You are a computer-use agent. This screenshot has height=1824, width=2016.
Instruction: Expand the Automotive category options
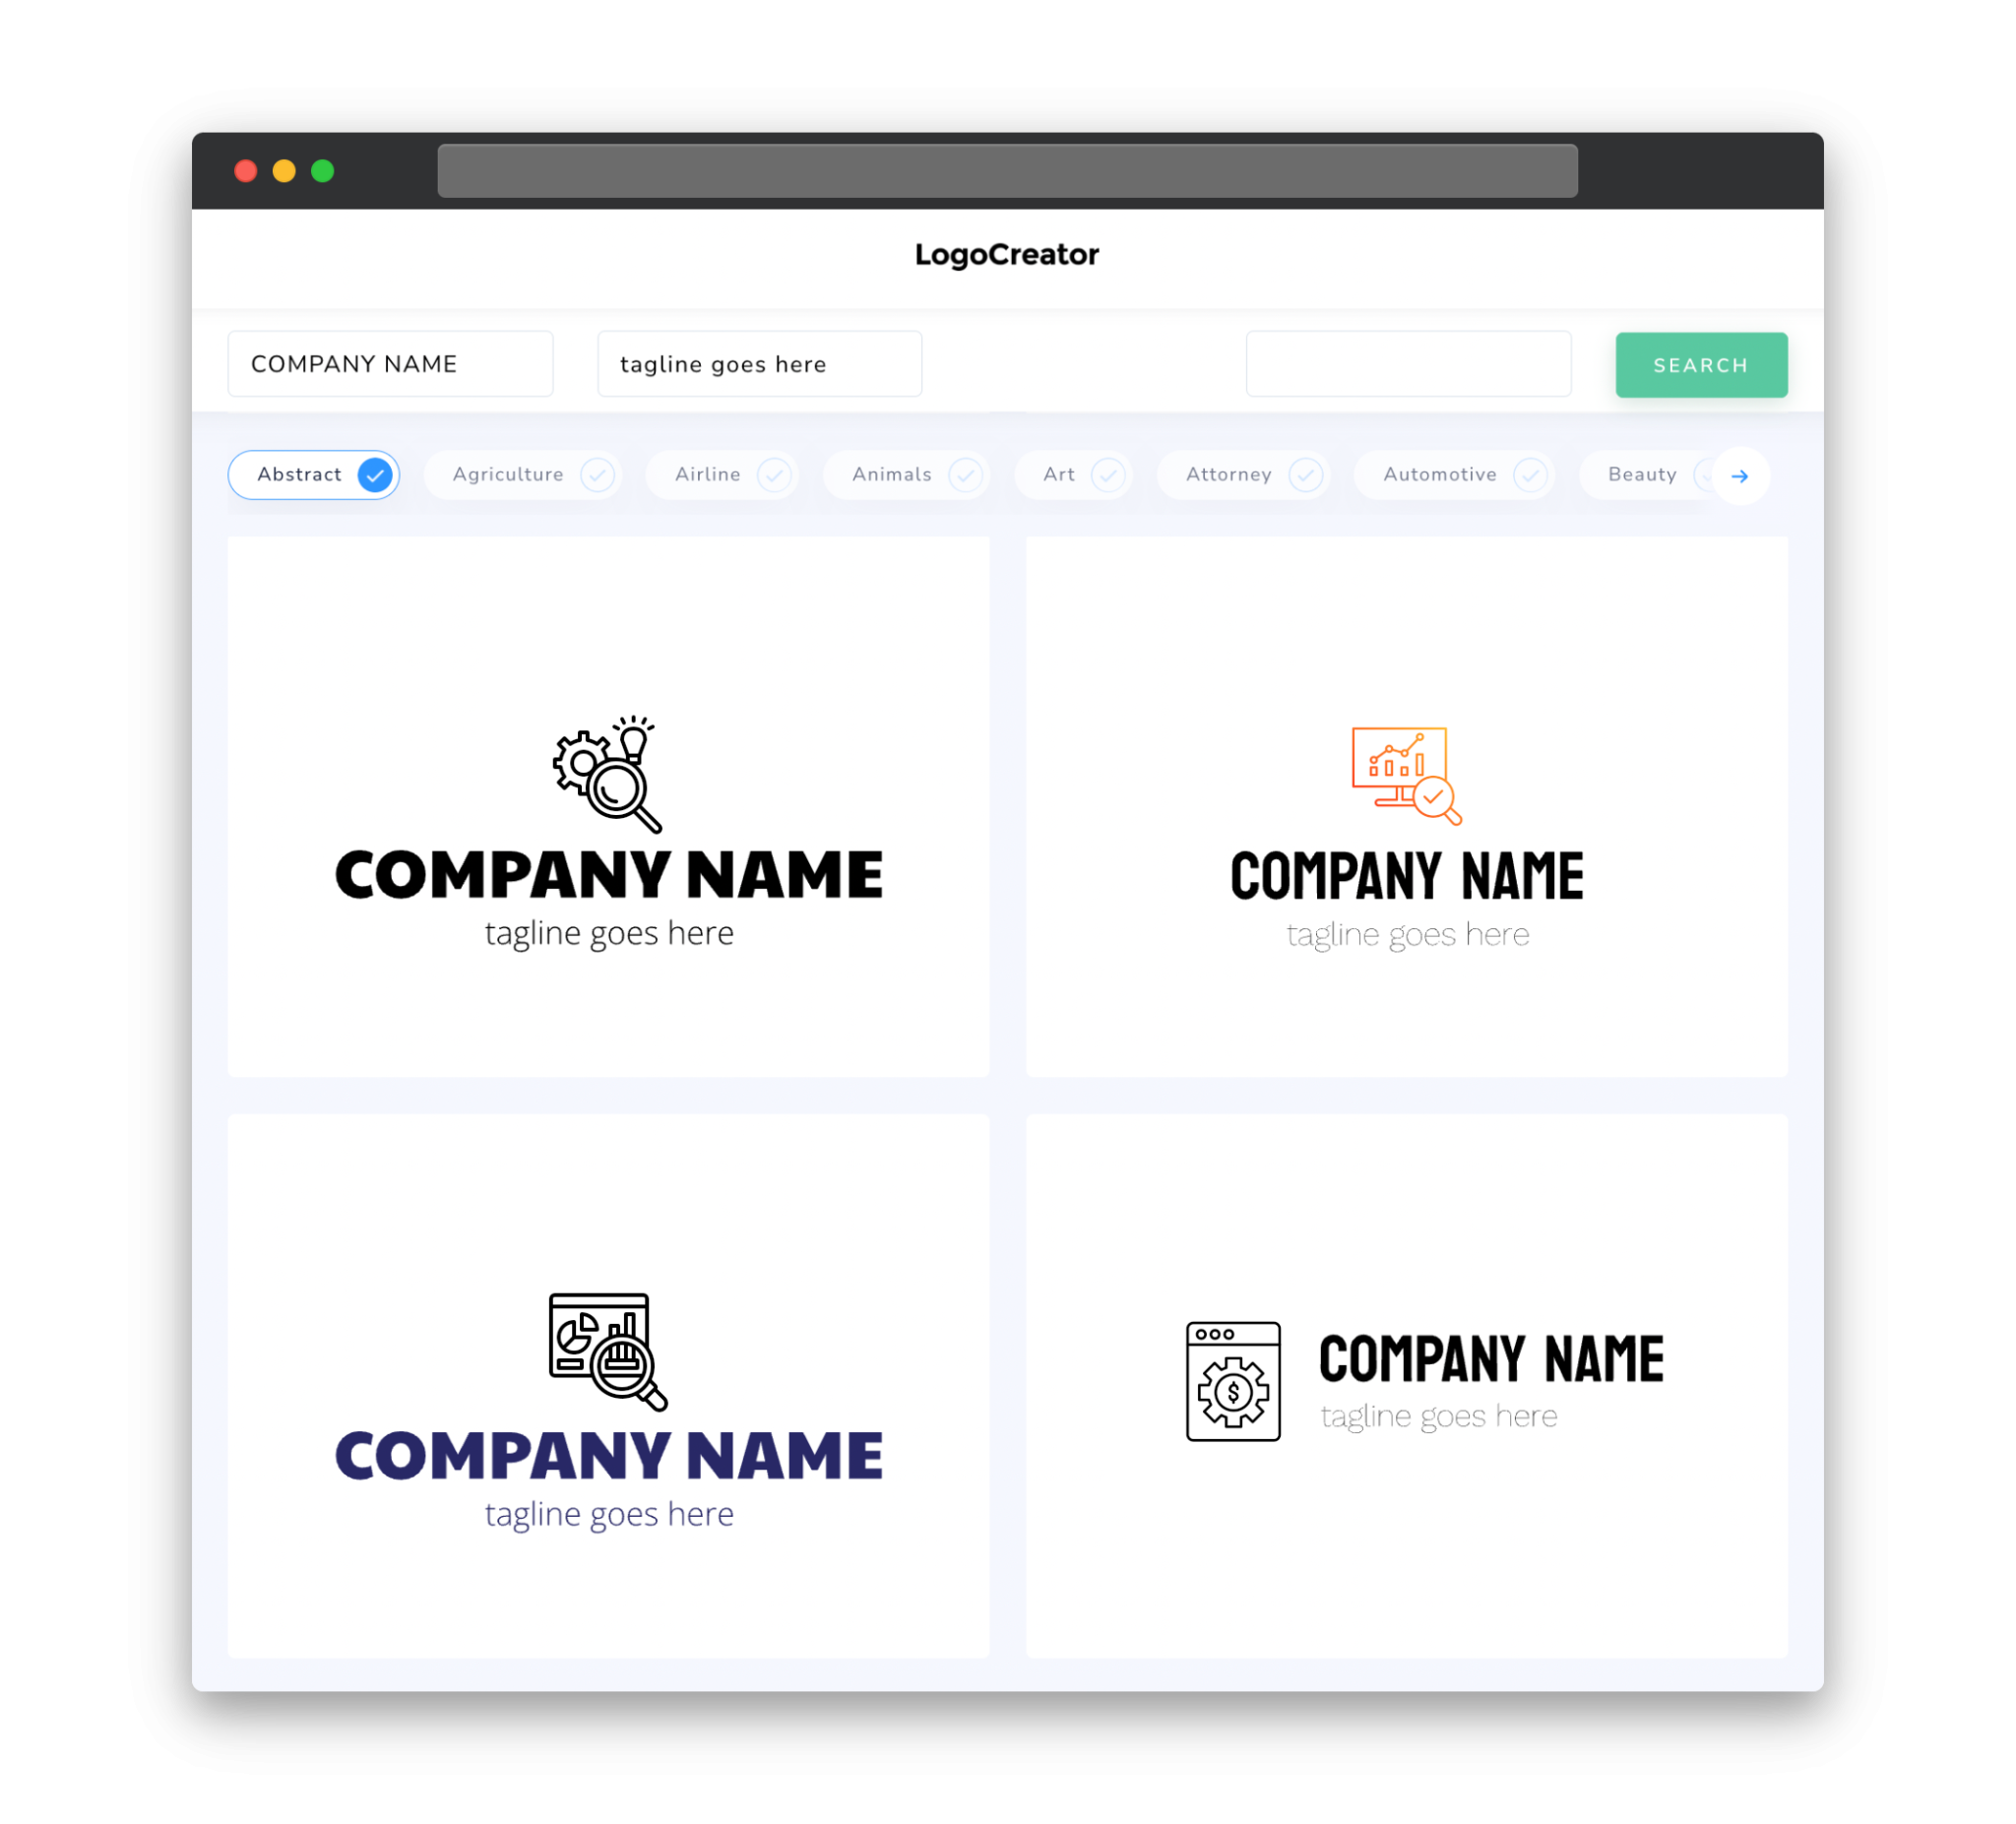click(1530, 474)
